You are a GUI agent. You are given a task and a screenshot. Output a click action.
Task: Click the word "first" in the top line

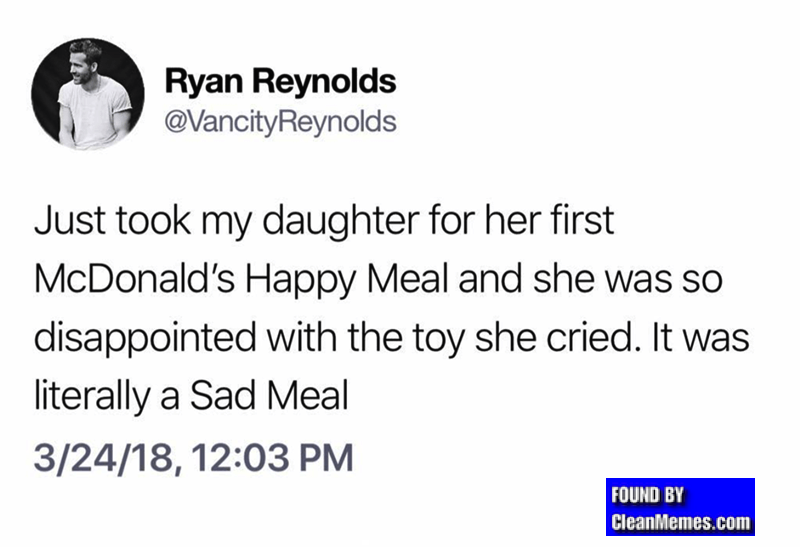point(583,223)
